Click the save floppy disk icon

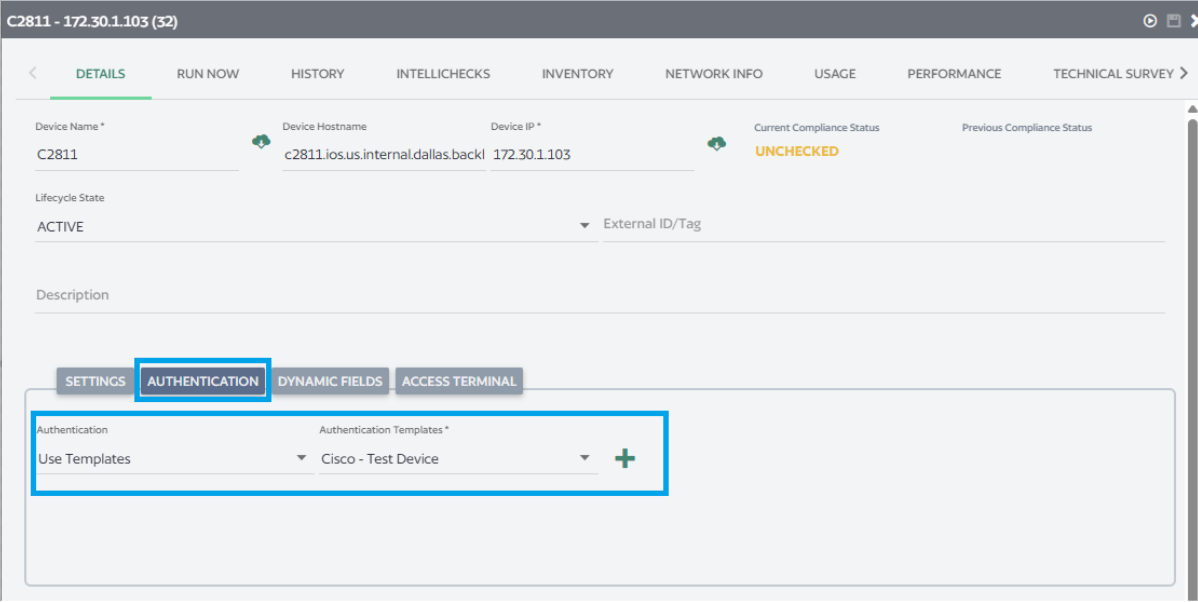[1174, 21]
